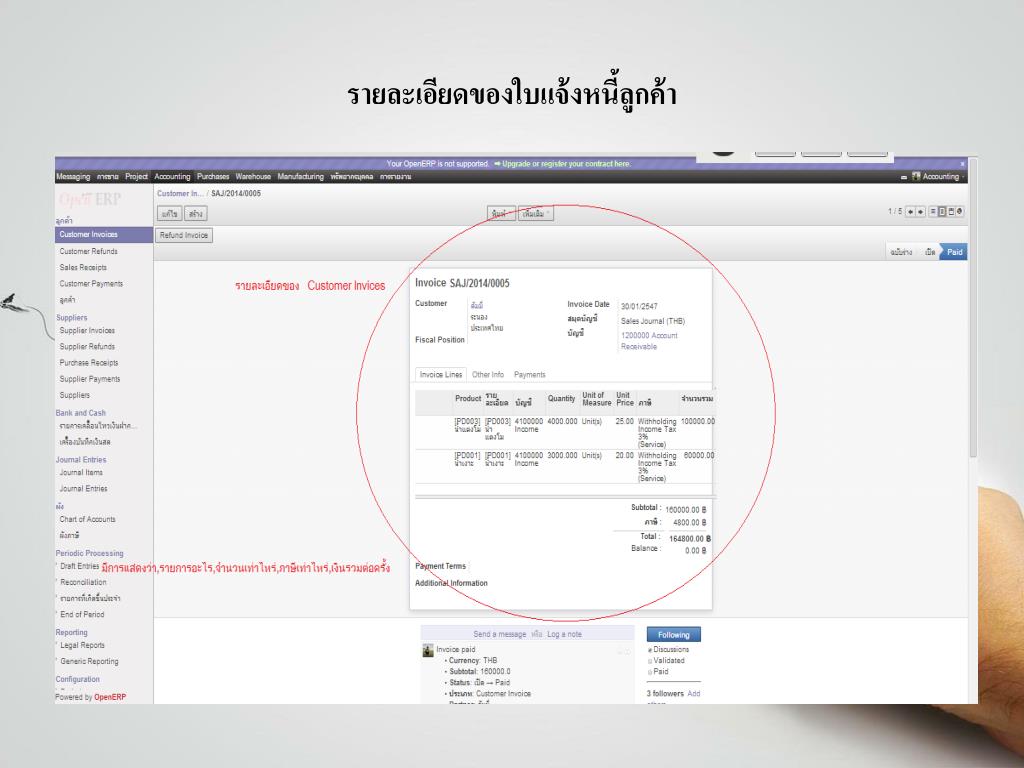Click the Following button
The height and width of the screenshot is (768, 1024).
point(673,635)
